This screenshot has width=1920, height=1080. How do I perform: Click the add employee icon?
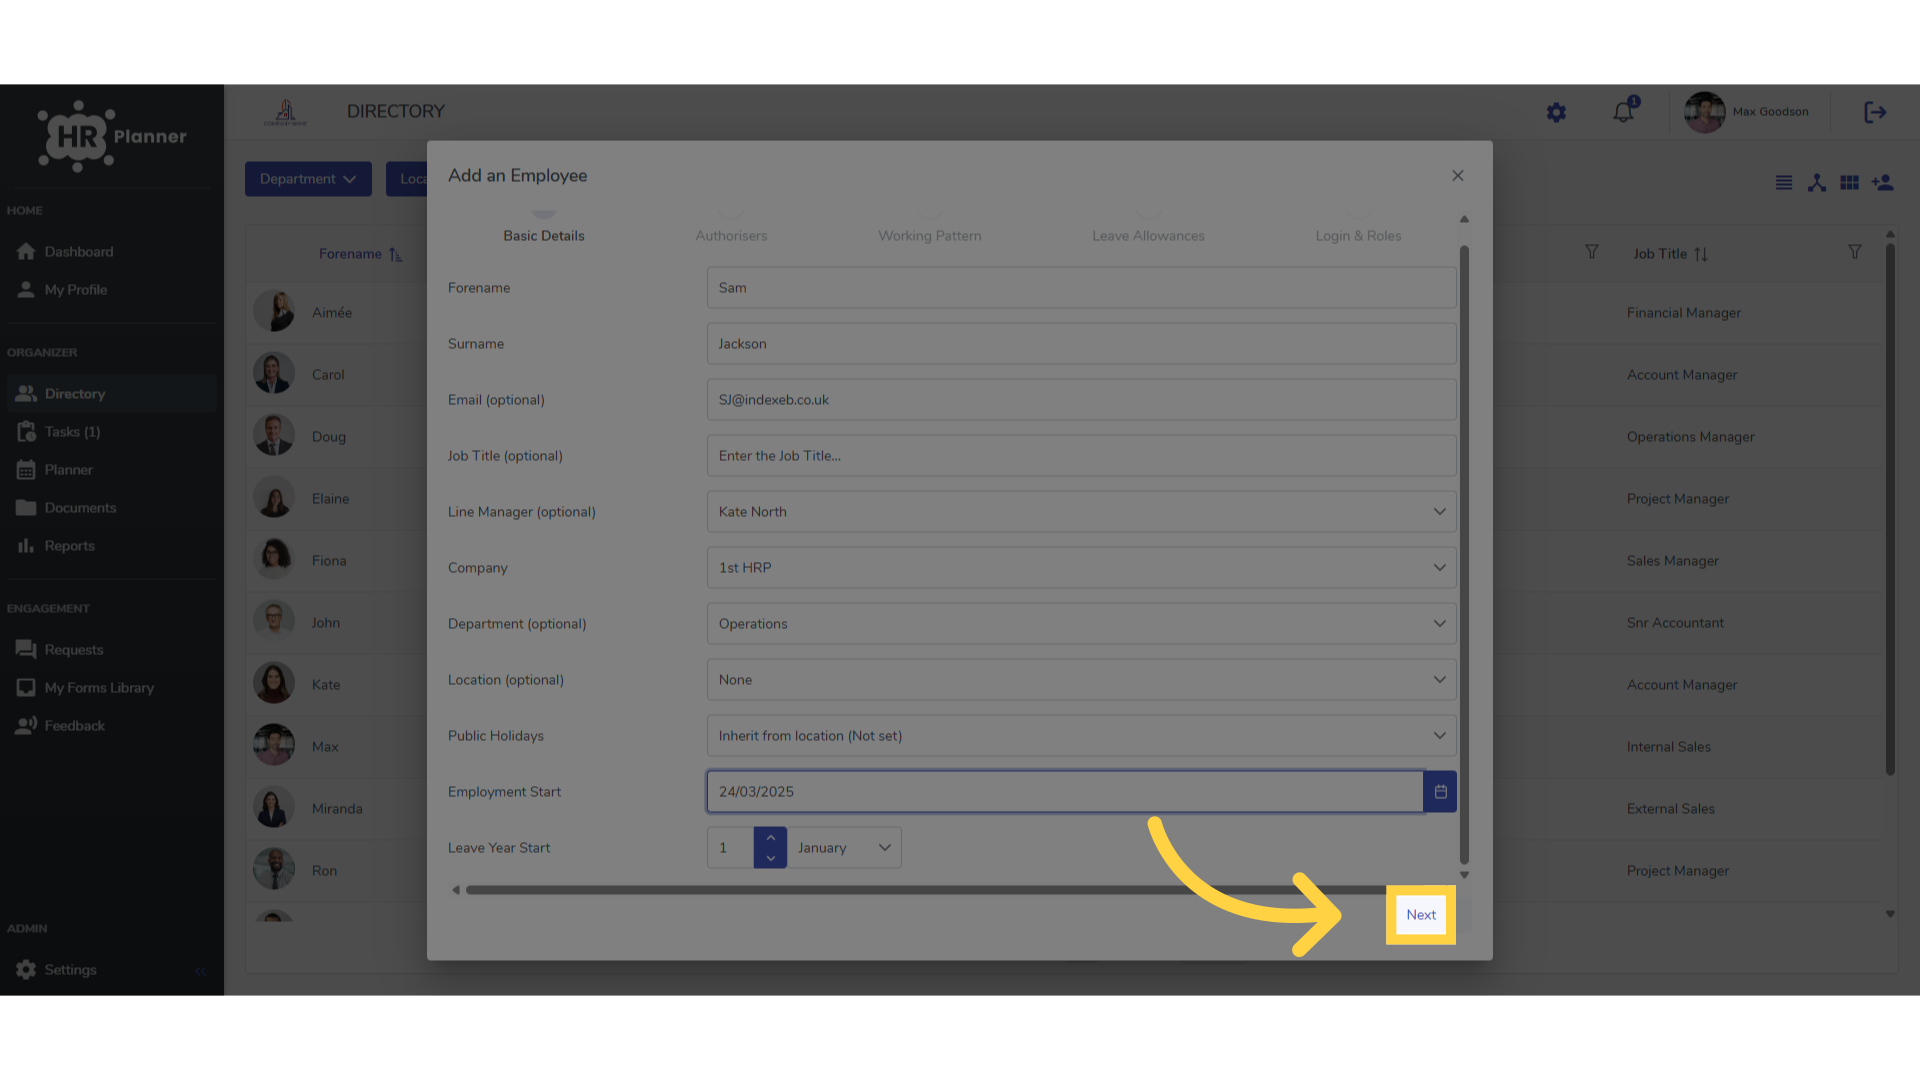(1883, 183)
